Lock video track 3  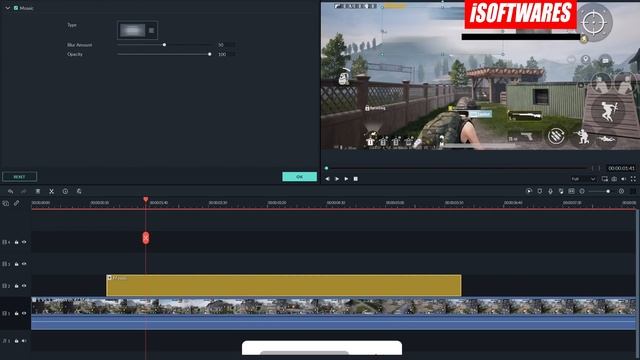pos(16,264)
